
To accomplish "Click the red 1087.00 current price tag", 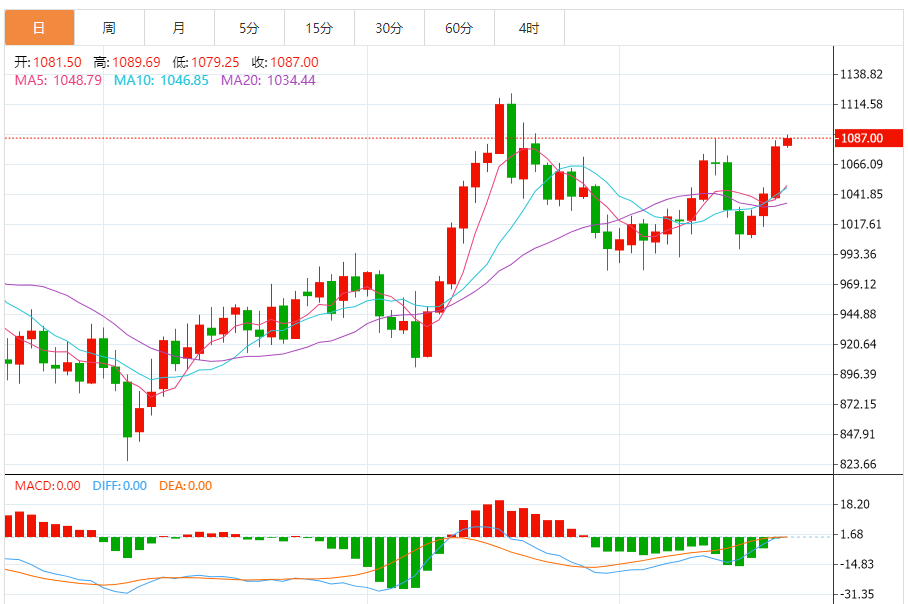I will coord(868,138).
